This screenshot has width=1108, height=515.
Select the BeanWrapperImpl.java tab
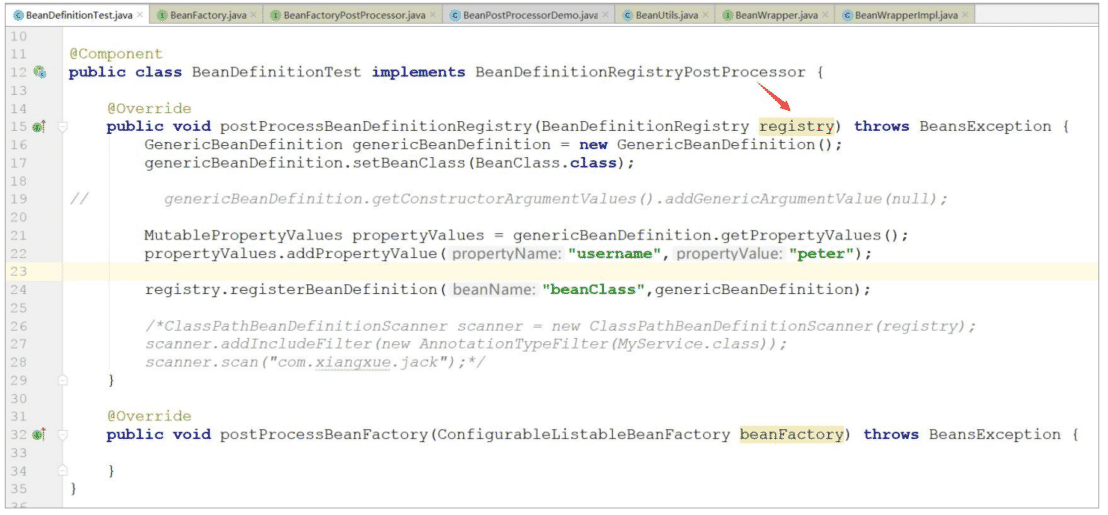point(905,15)
